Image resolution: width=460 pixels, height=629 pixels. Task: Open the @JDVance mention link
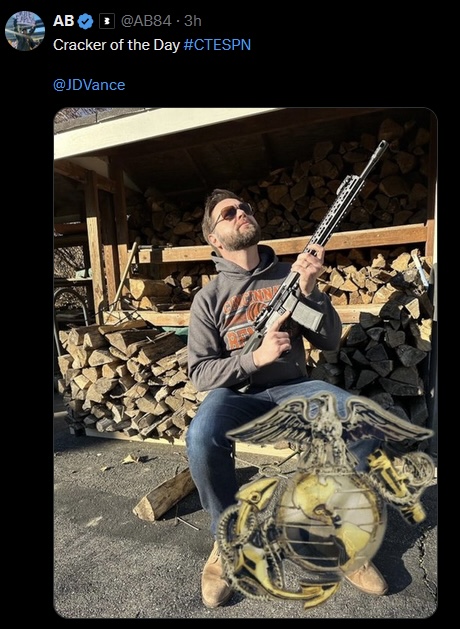click(89, 85)
